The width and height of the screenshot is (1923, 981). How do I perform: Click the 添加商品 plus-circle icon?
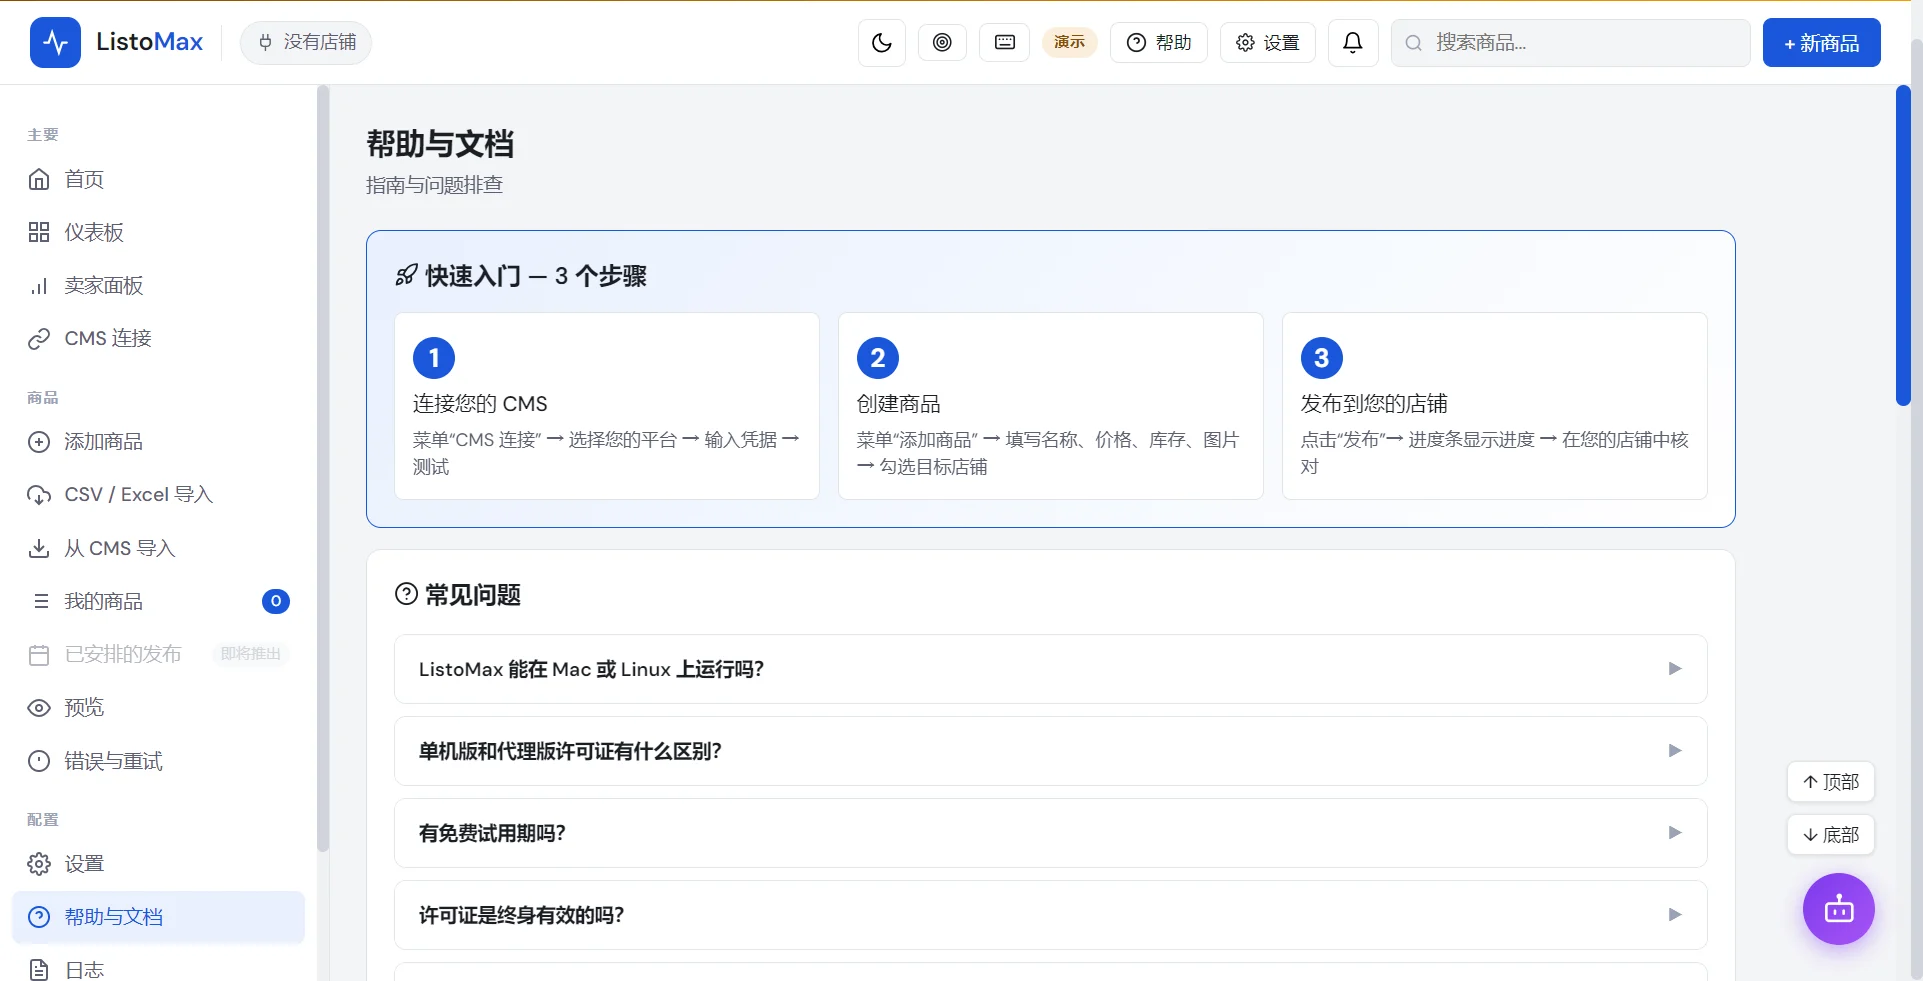point(39,442)
